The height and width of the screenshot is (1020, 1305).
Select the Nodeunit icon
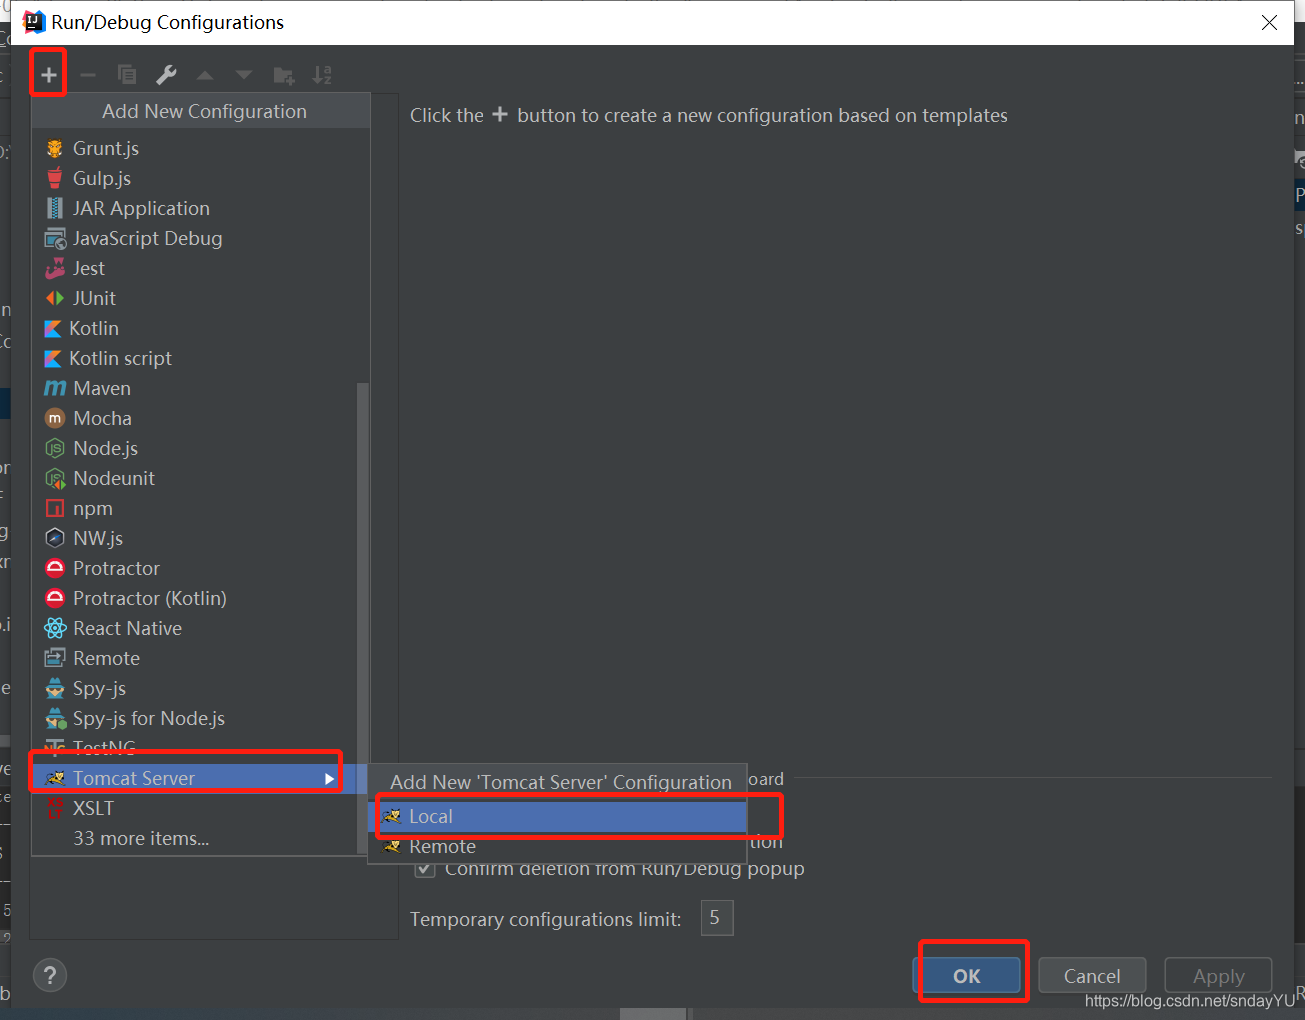pyautogui.click(x=55, y=478)
